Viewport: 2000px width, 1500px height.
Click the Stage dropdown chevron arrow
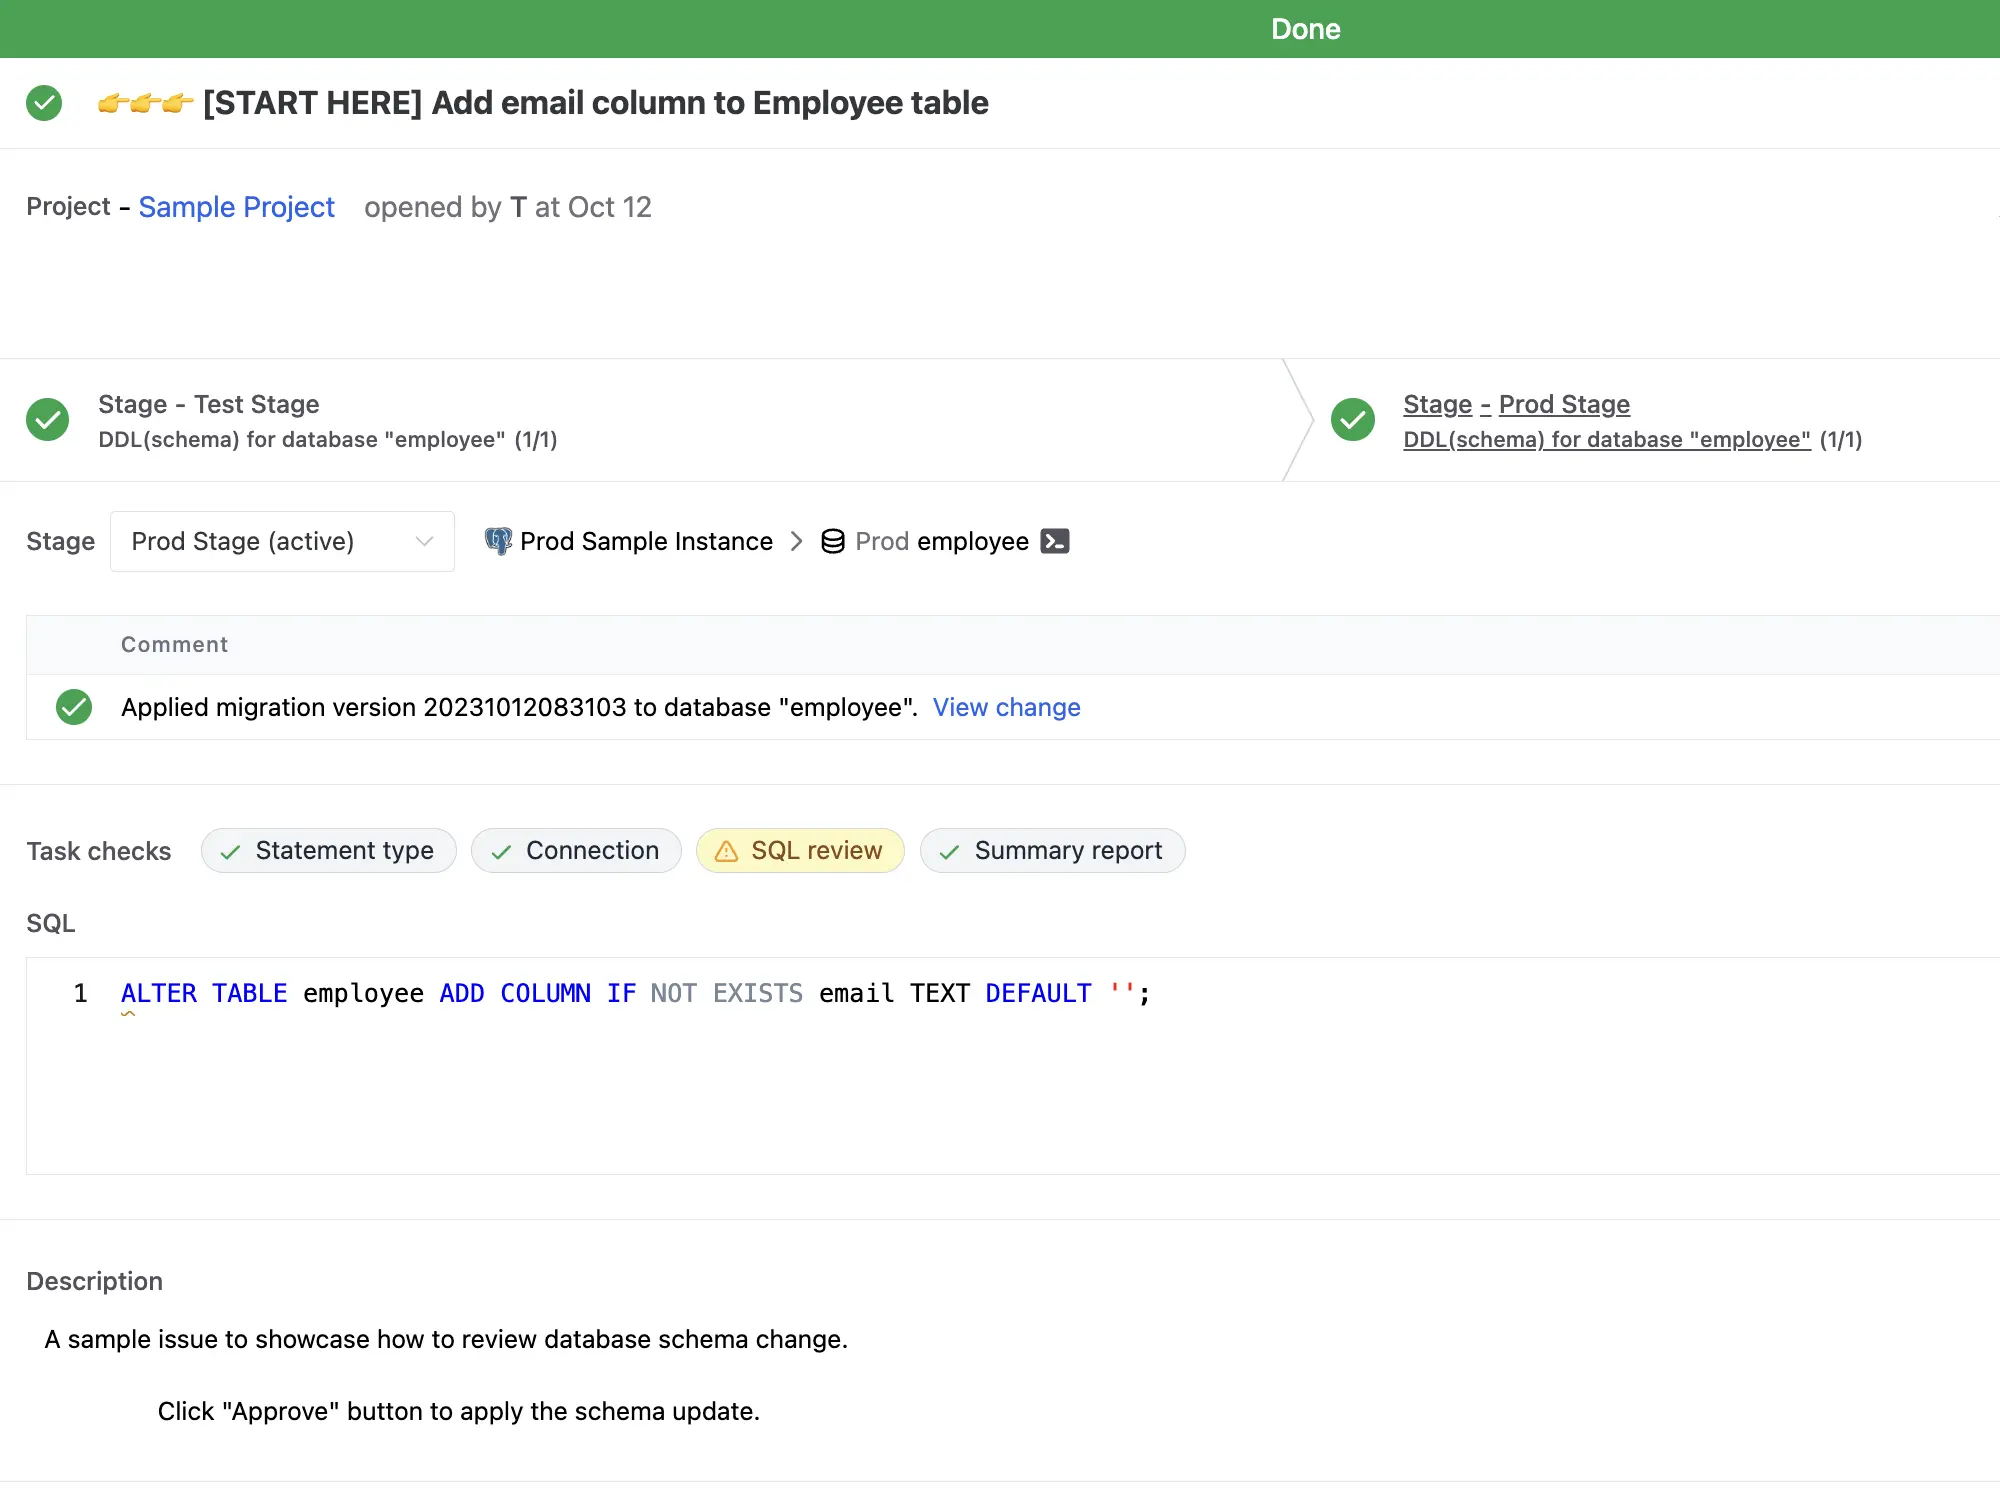point(424,541)
